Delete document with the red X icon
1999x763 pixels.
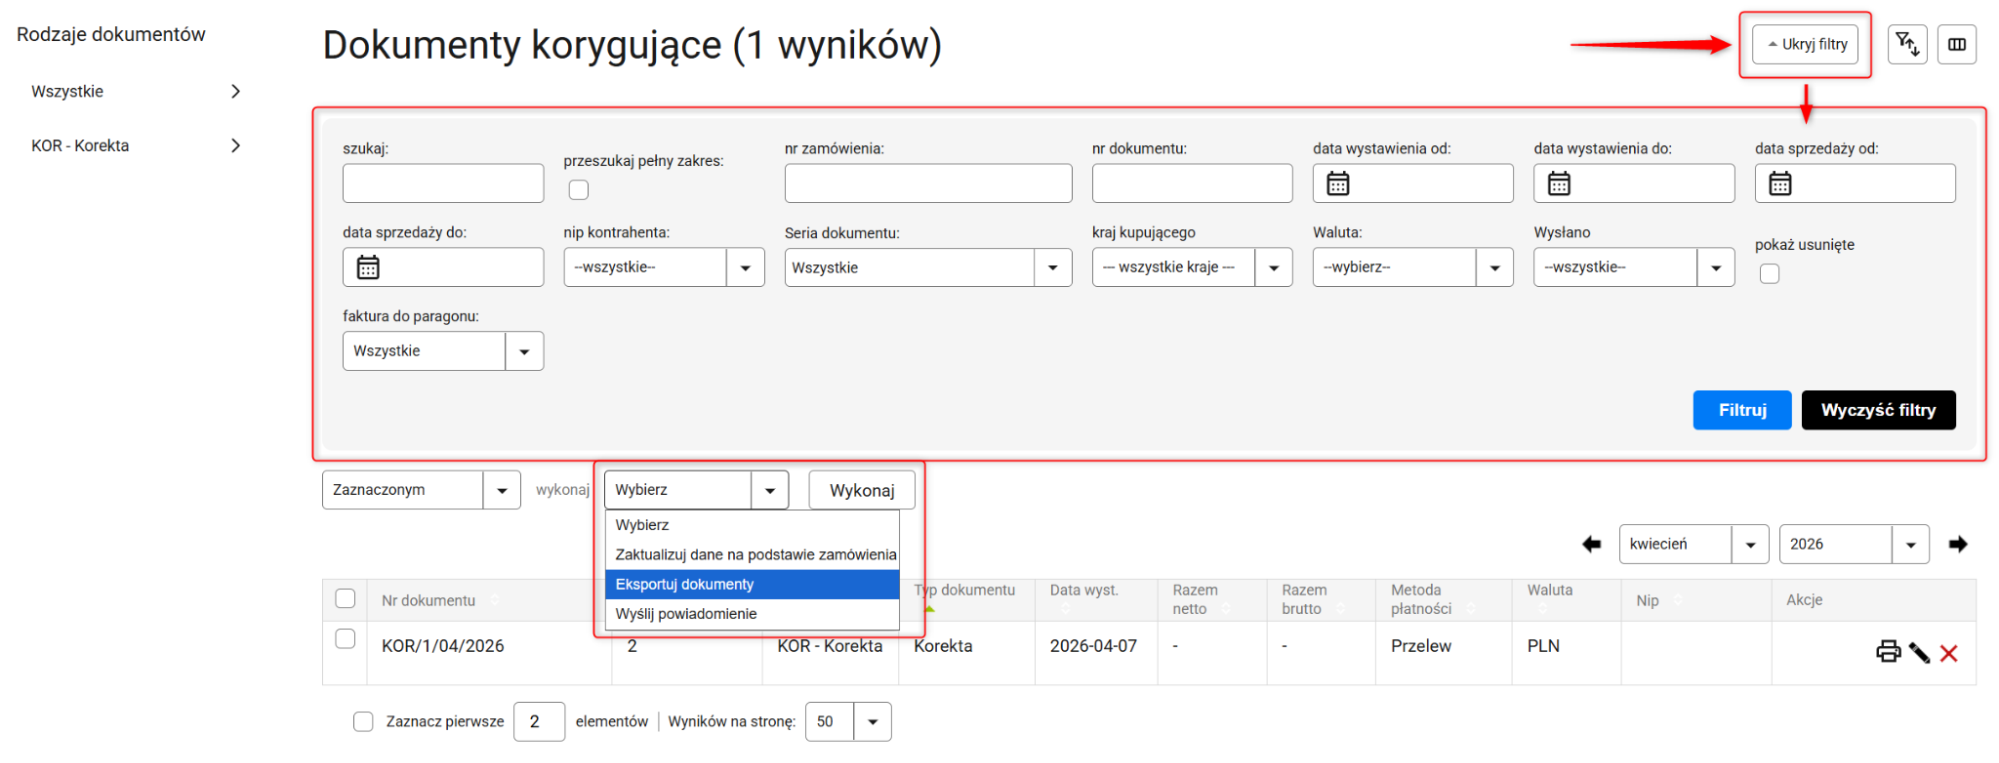1949,653
